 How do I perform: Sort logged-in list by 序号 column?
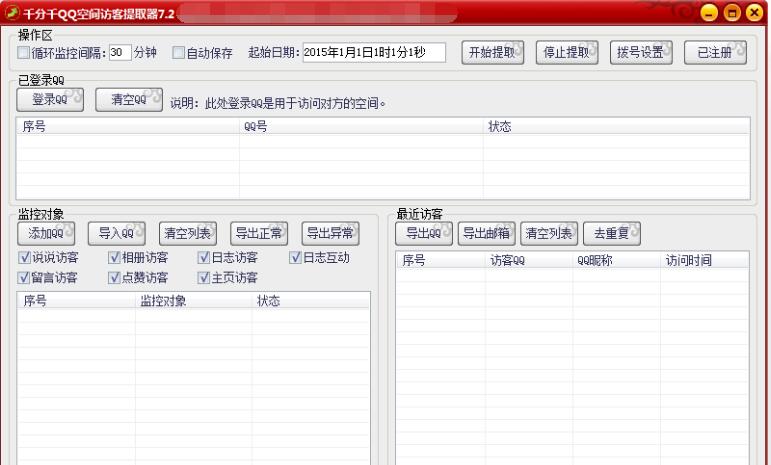click(128, 126)
